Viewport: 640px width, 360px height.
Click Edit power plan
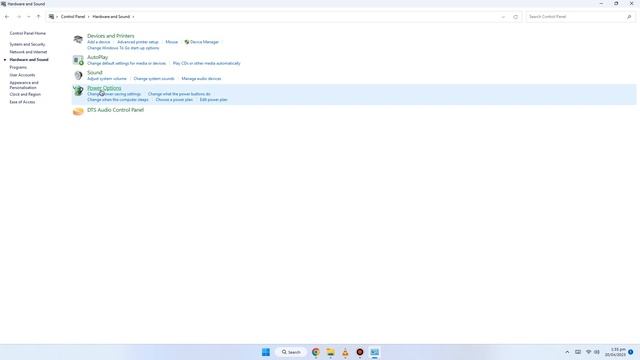tap(213, 100)
